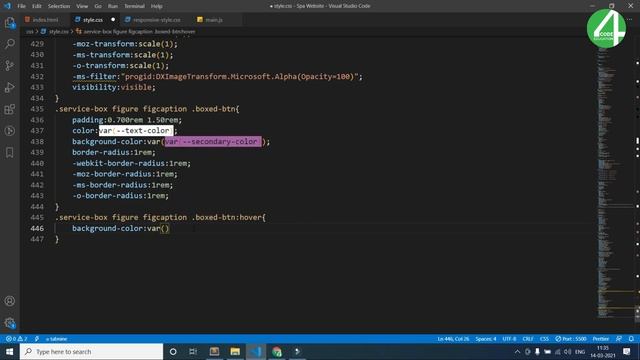
Task: Click line number 435 in gutter
Action: tap(37, 109)
